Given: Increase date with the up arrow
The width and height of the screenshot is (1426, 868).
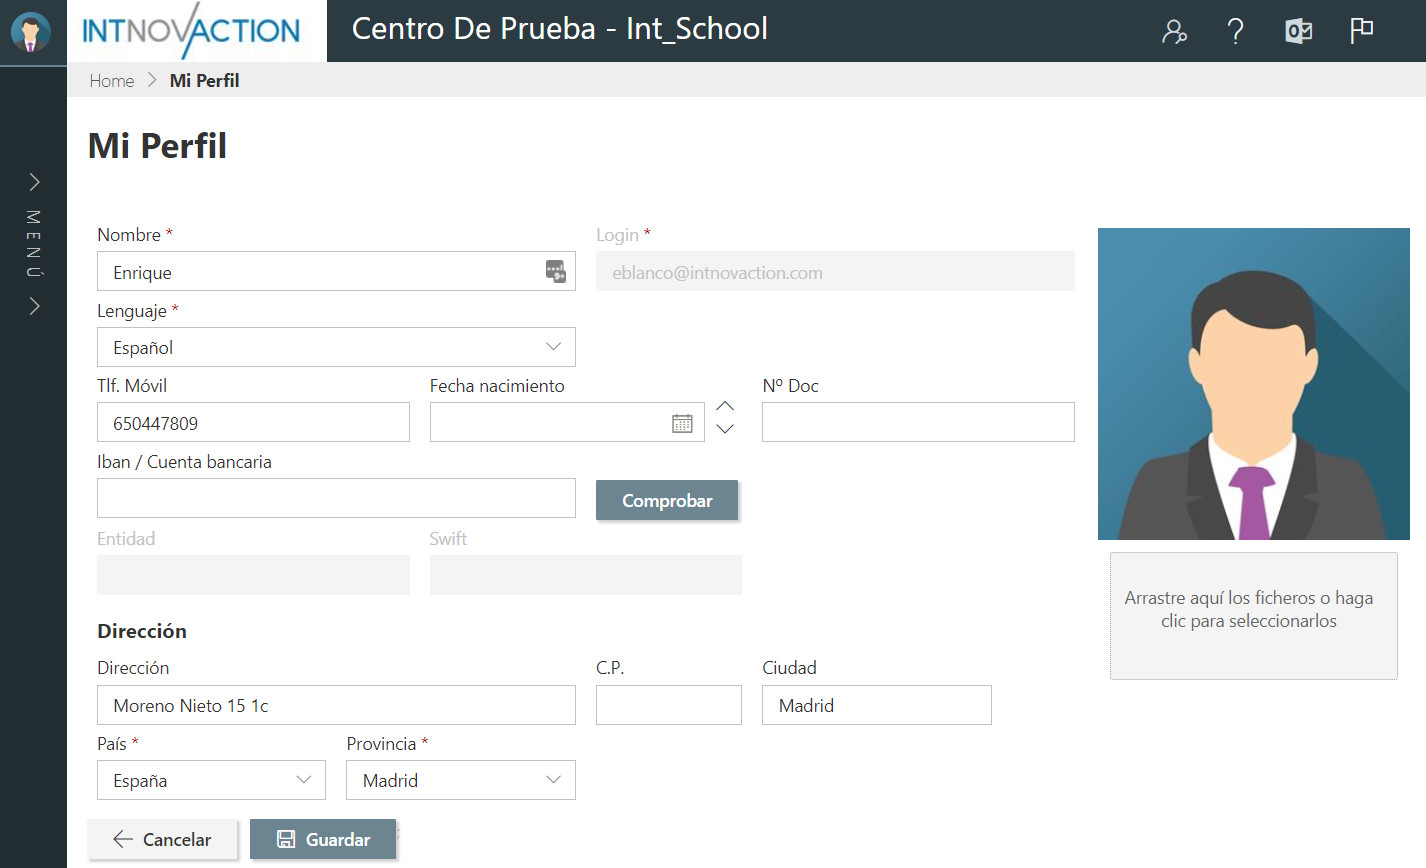Looking at the screenshot, I should pos(726,406).
